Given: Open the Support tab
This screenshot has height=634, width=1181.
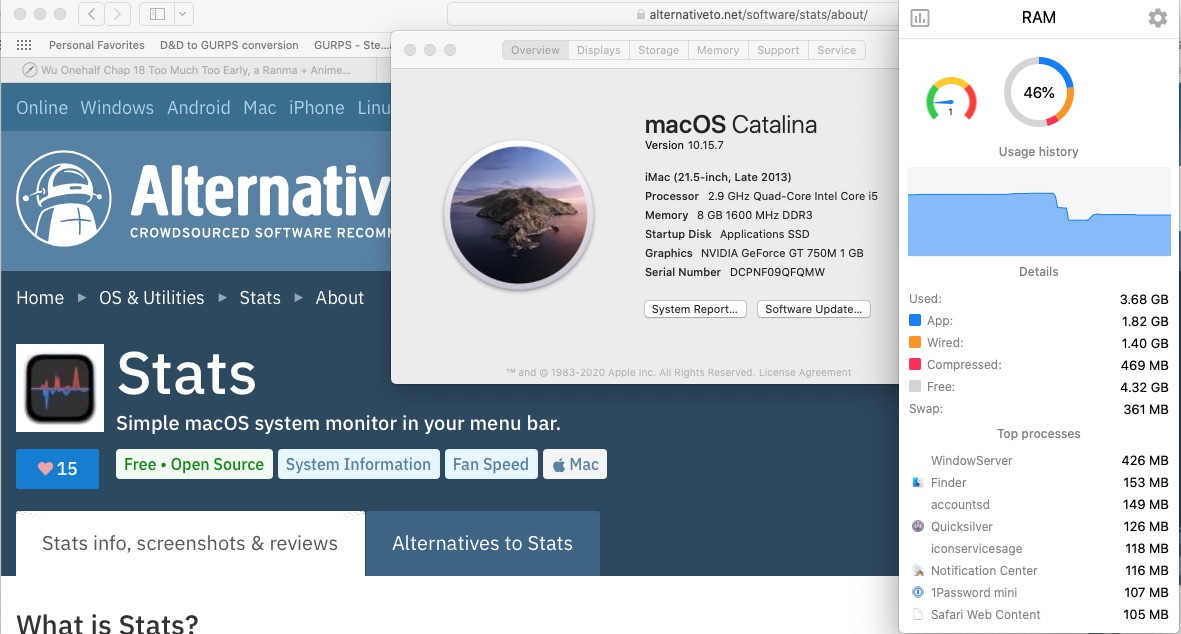Looking at the screenshot, I should click(778, 50).
